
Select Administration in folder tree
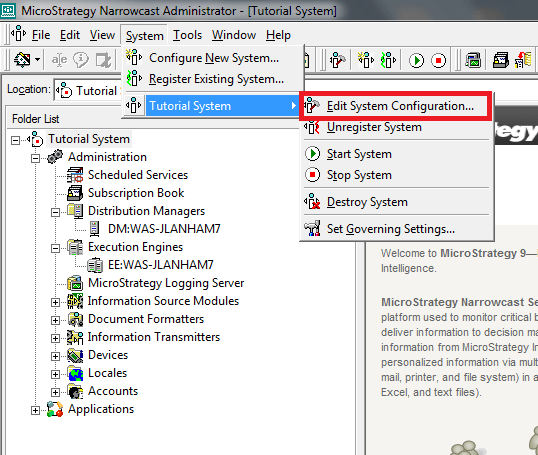[107, 157]
